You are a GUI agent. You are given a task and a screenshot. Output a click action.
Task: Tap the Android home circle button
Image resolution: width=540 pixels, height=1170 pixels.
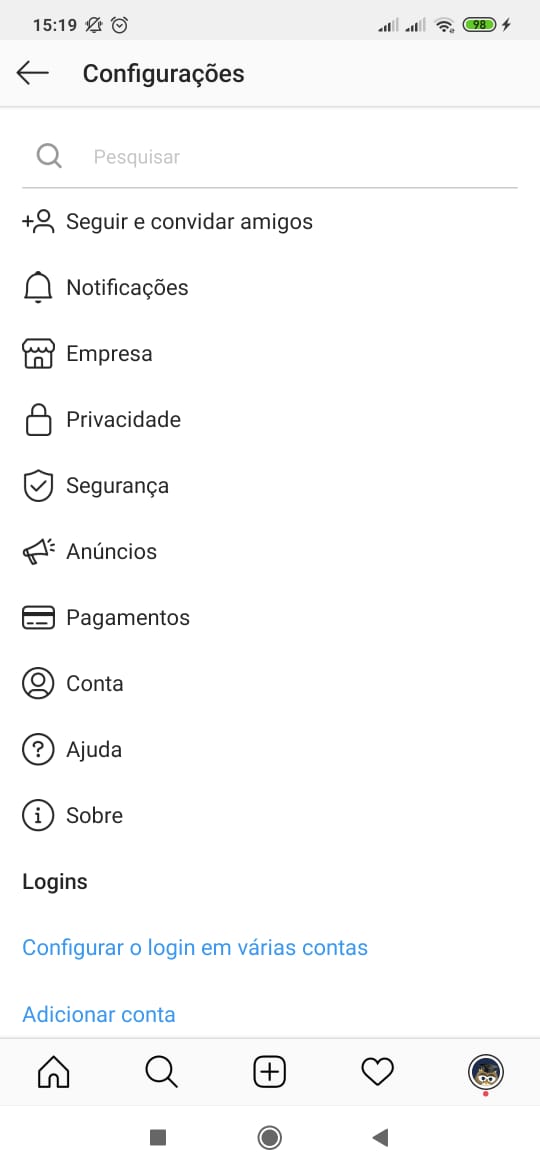coord(269,1137)
